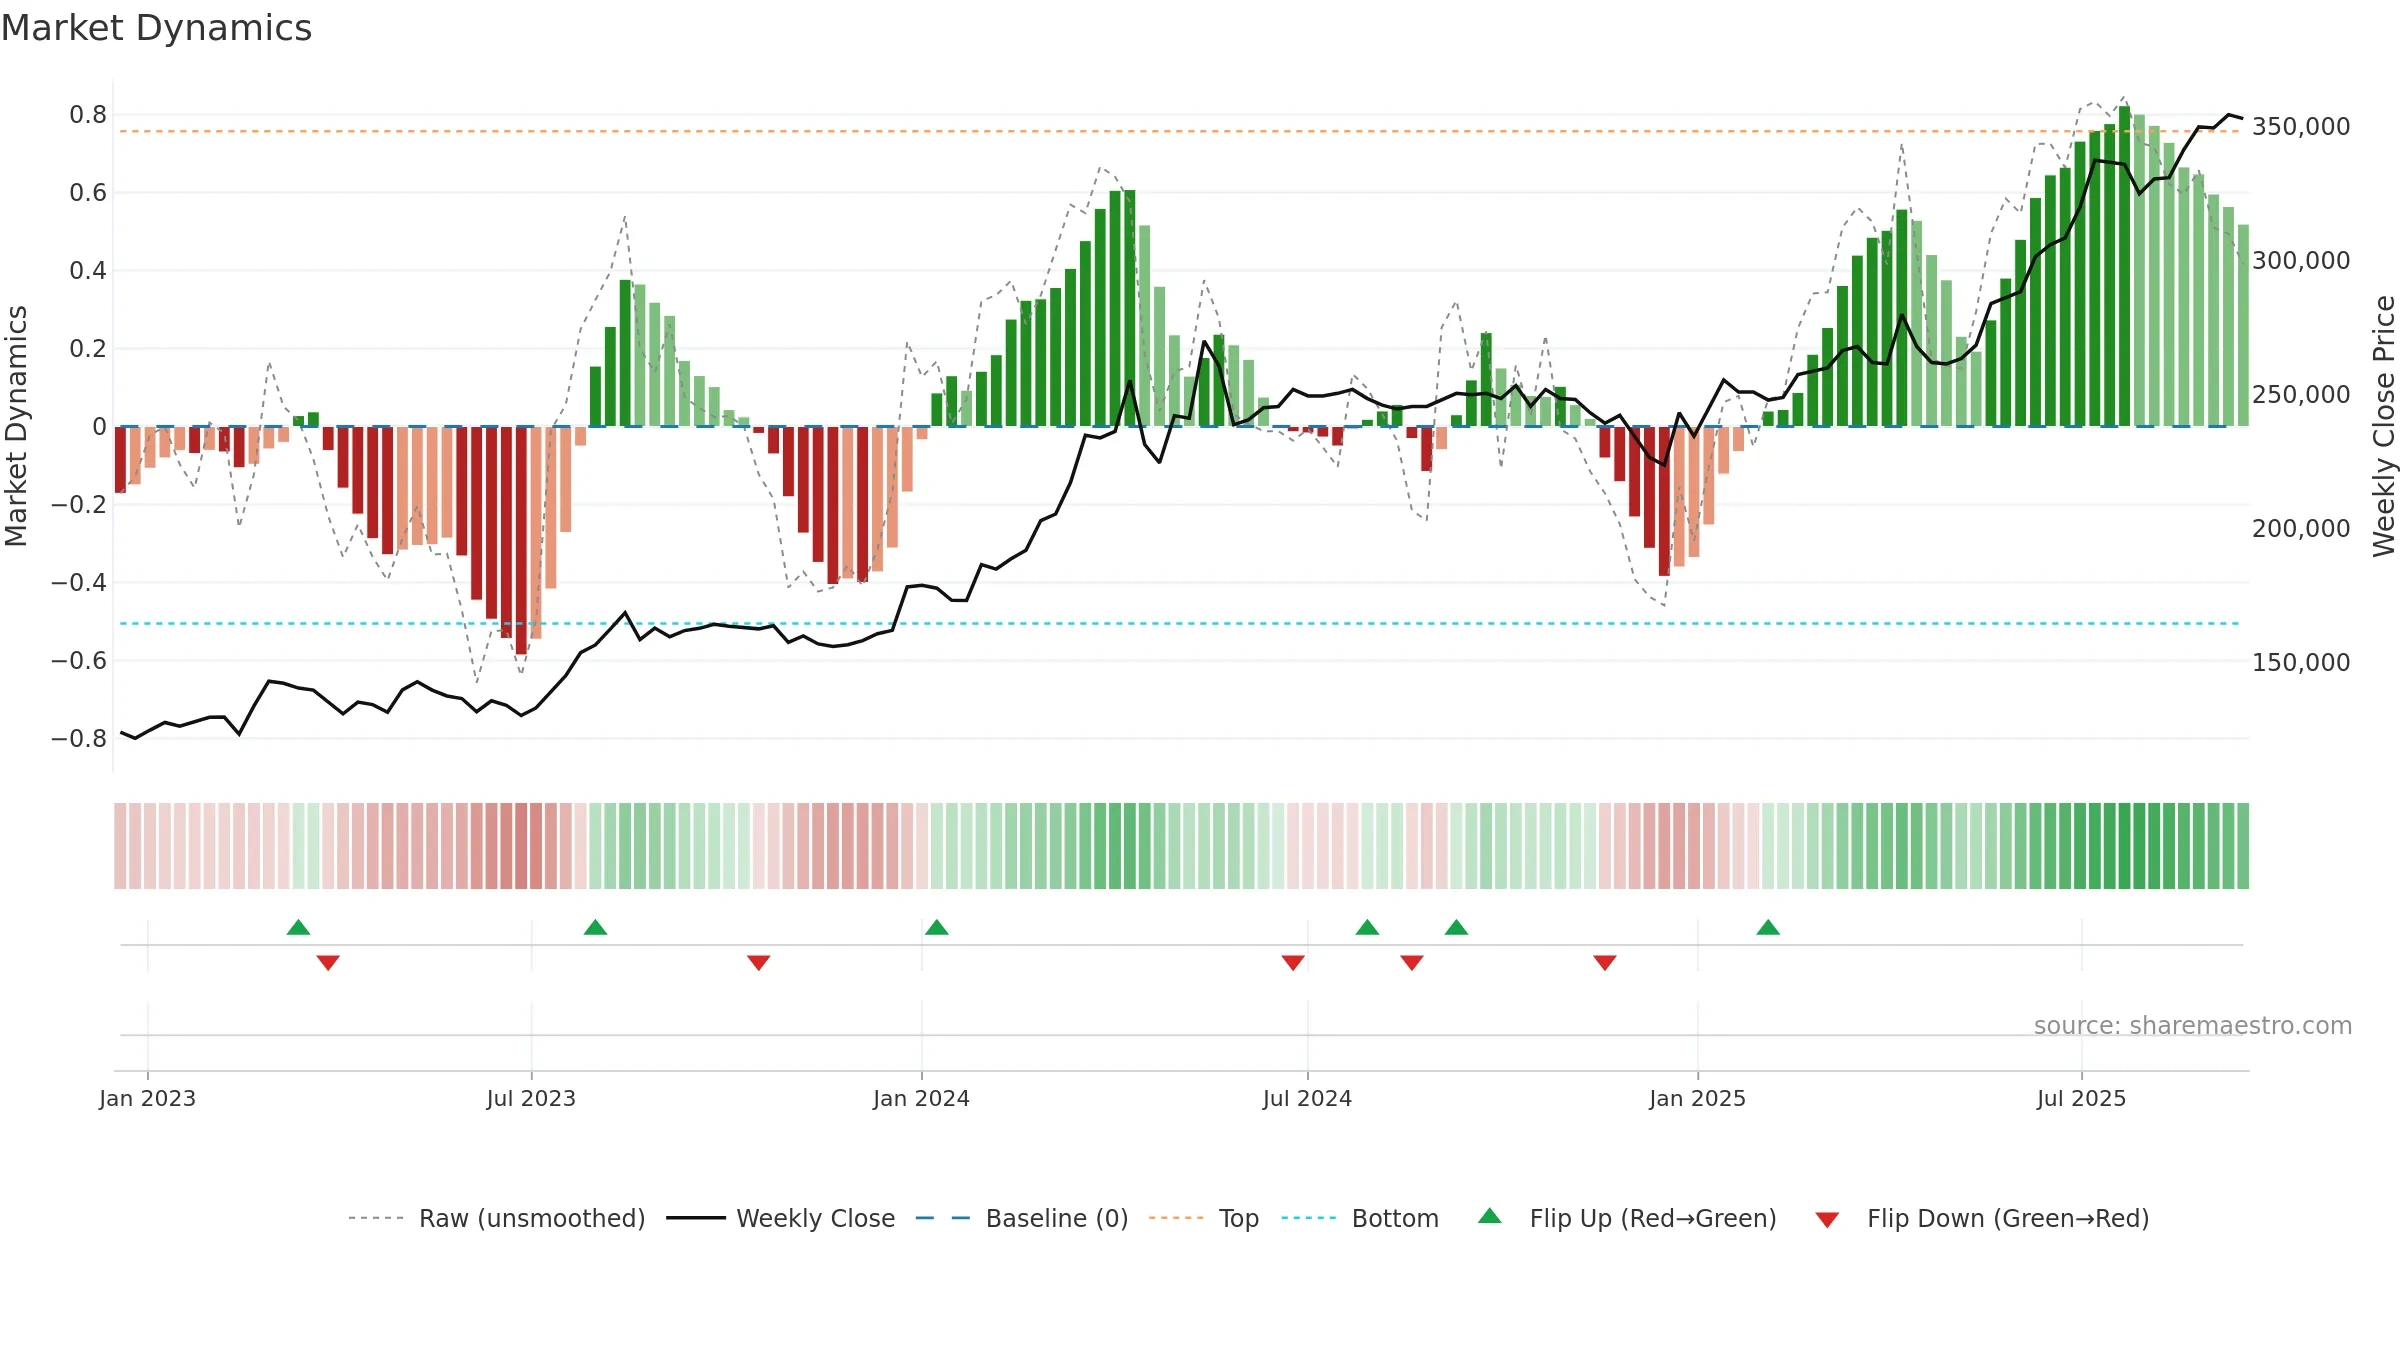Click the Jul 2024 x-axis label
Image resolution: width=2400 pixels, height=1350 pixels.
pyautogui.click(x=1307, y=1098)
